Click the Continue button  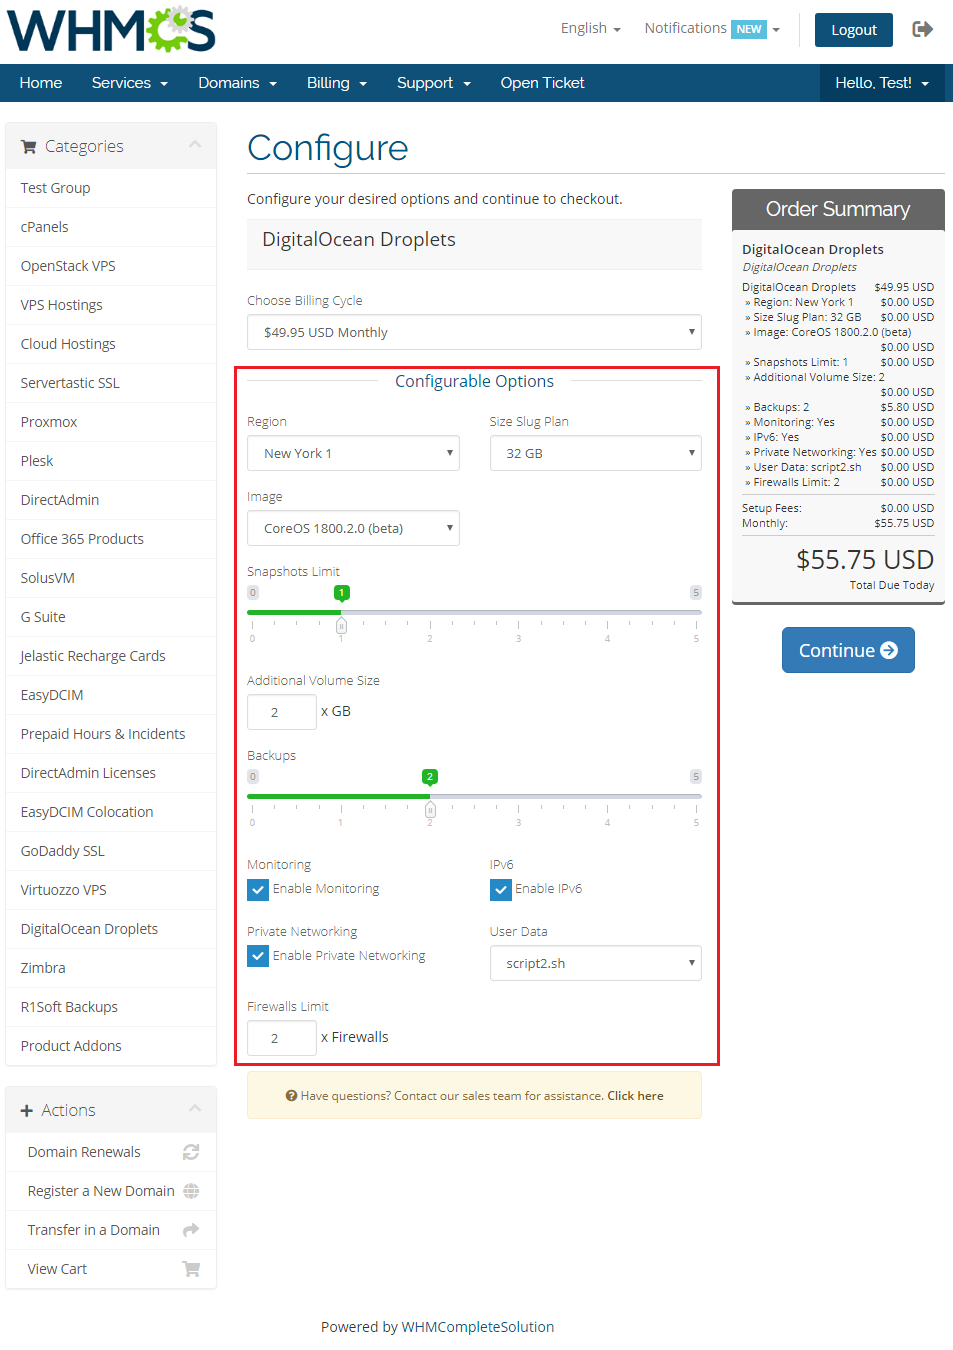[x=848, y=650]
